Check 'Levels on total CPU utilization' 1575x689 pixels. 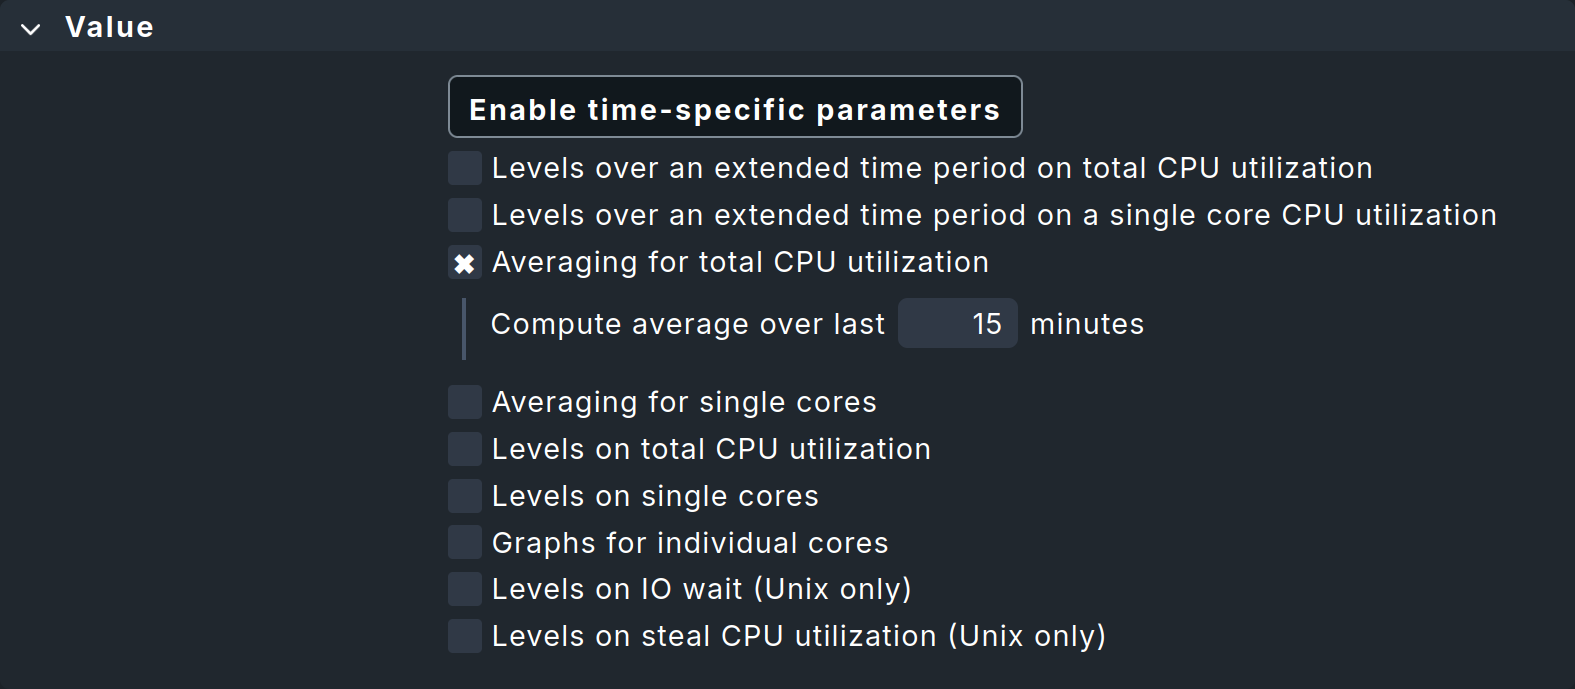464,449
